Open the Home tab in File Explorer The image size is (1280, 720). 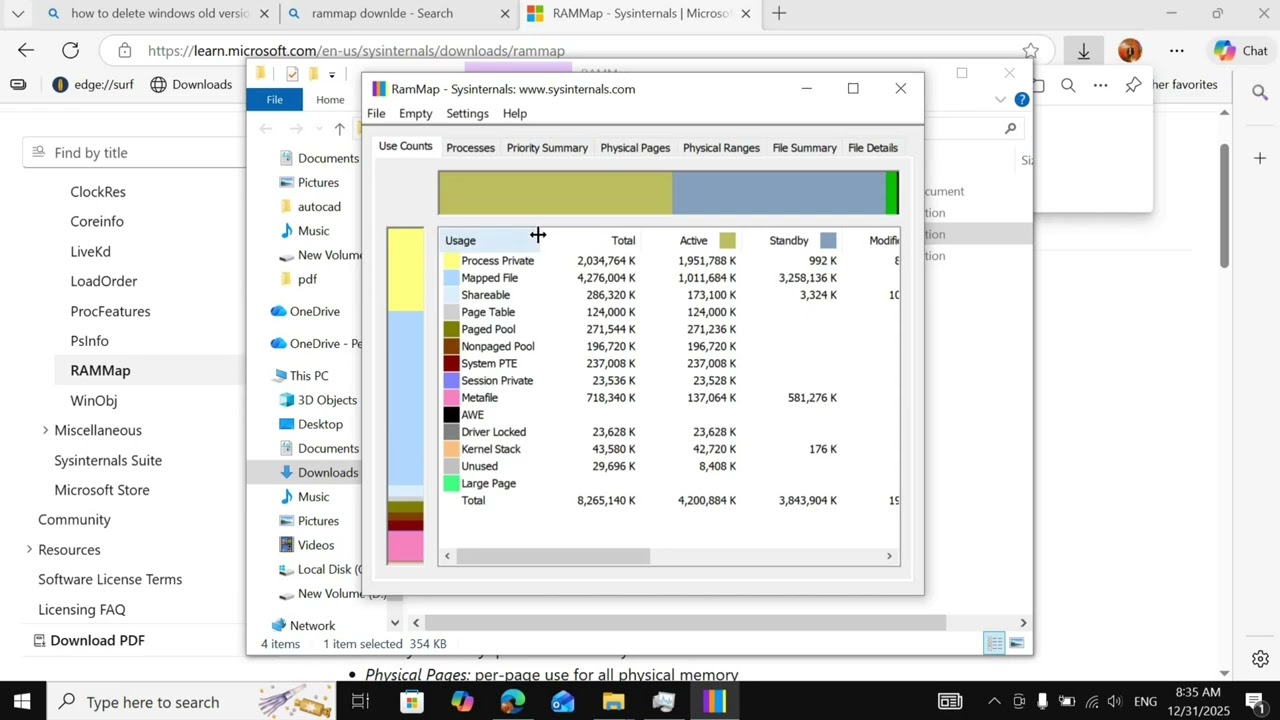(x=330, y=100)
